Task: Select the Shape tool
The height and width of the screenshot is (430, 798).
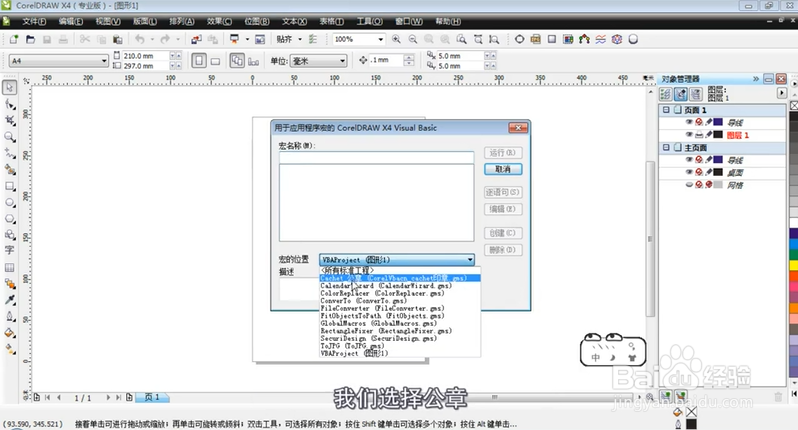Action: click(10, 104)
